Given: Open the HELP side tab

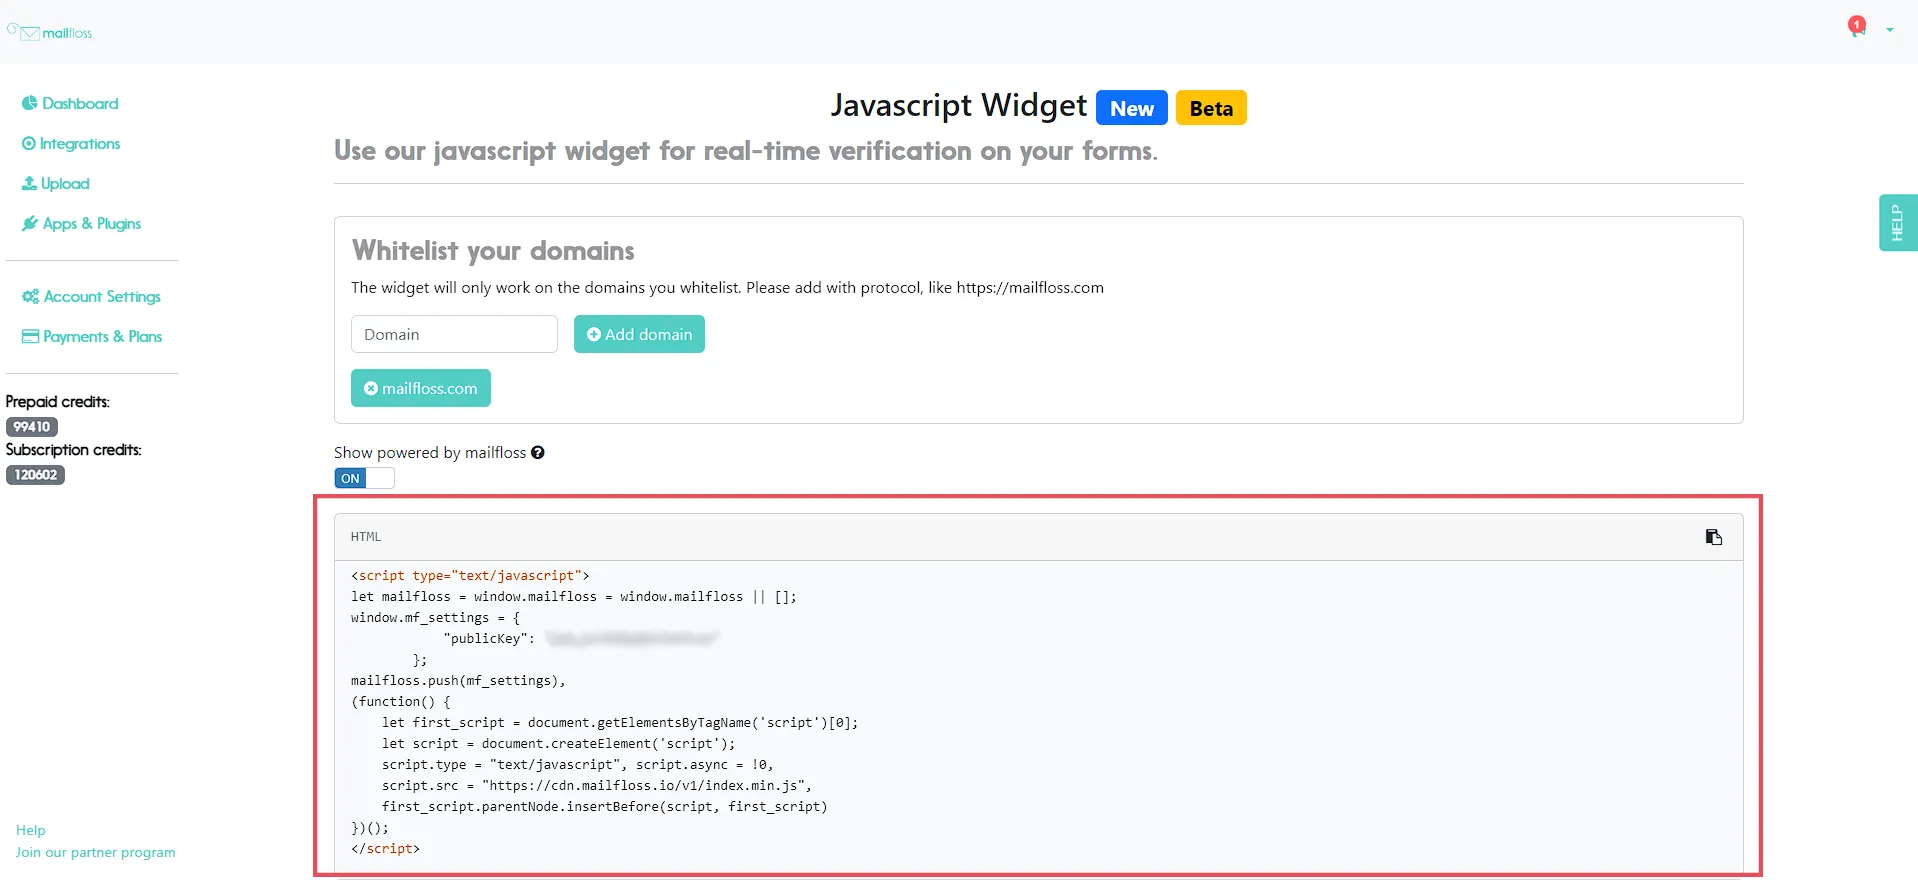Looking at the screenshot, I should (x=1897, y=222).
